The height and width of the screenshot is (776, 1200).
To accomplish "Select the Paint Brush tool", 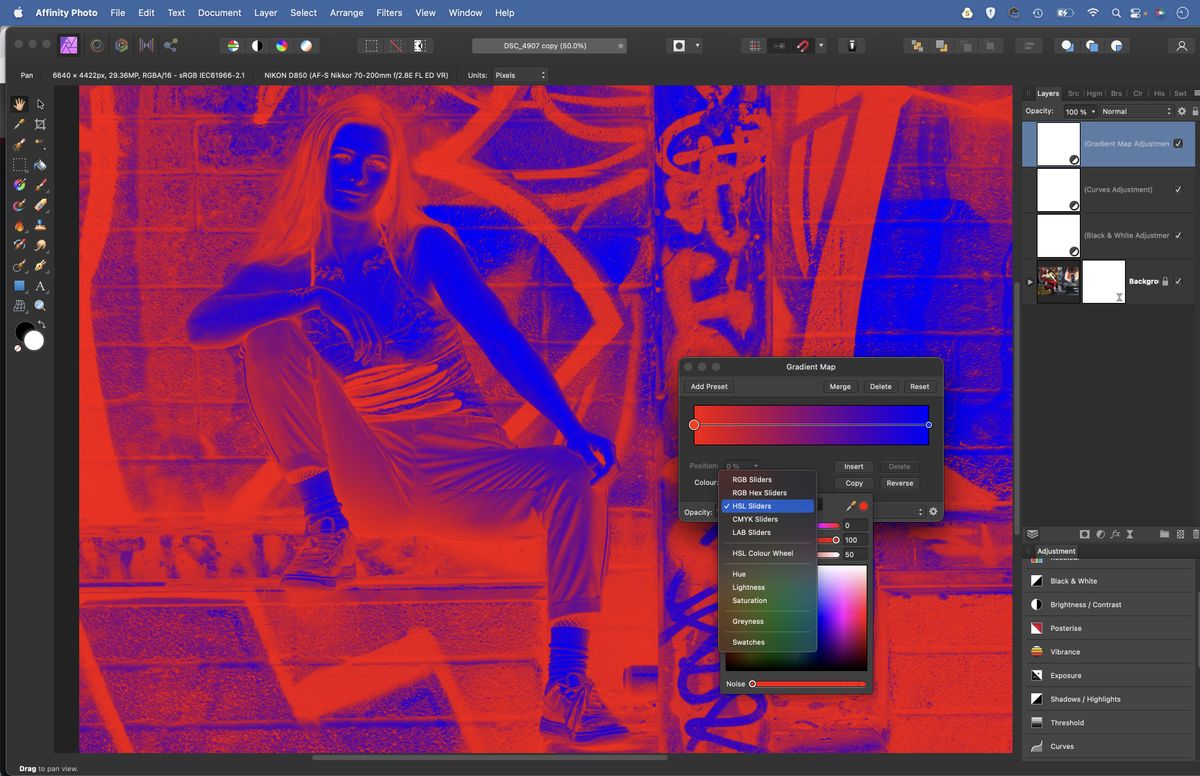I will pyautogui.click(x=41, y=188).
